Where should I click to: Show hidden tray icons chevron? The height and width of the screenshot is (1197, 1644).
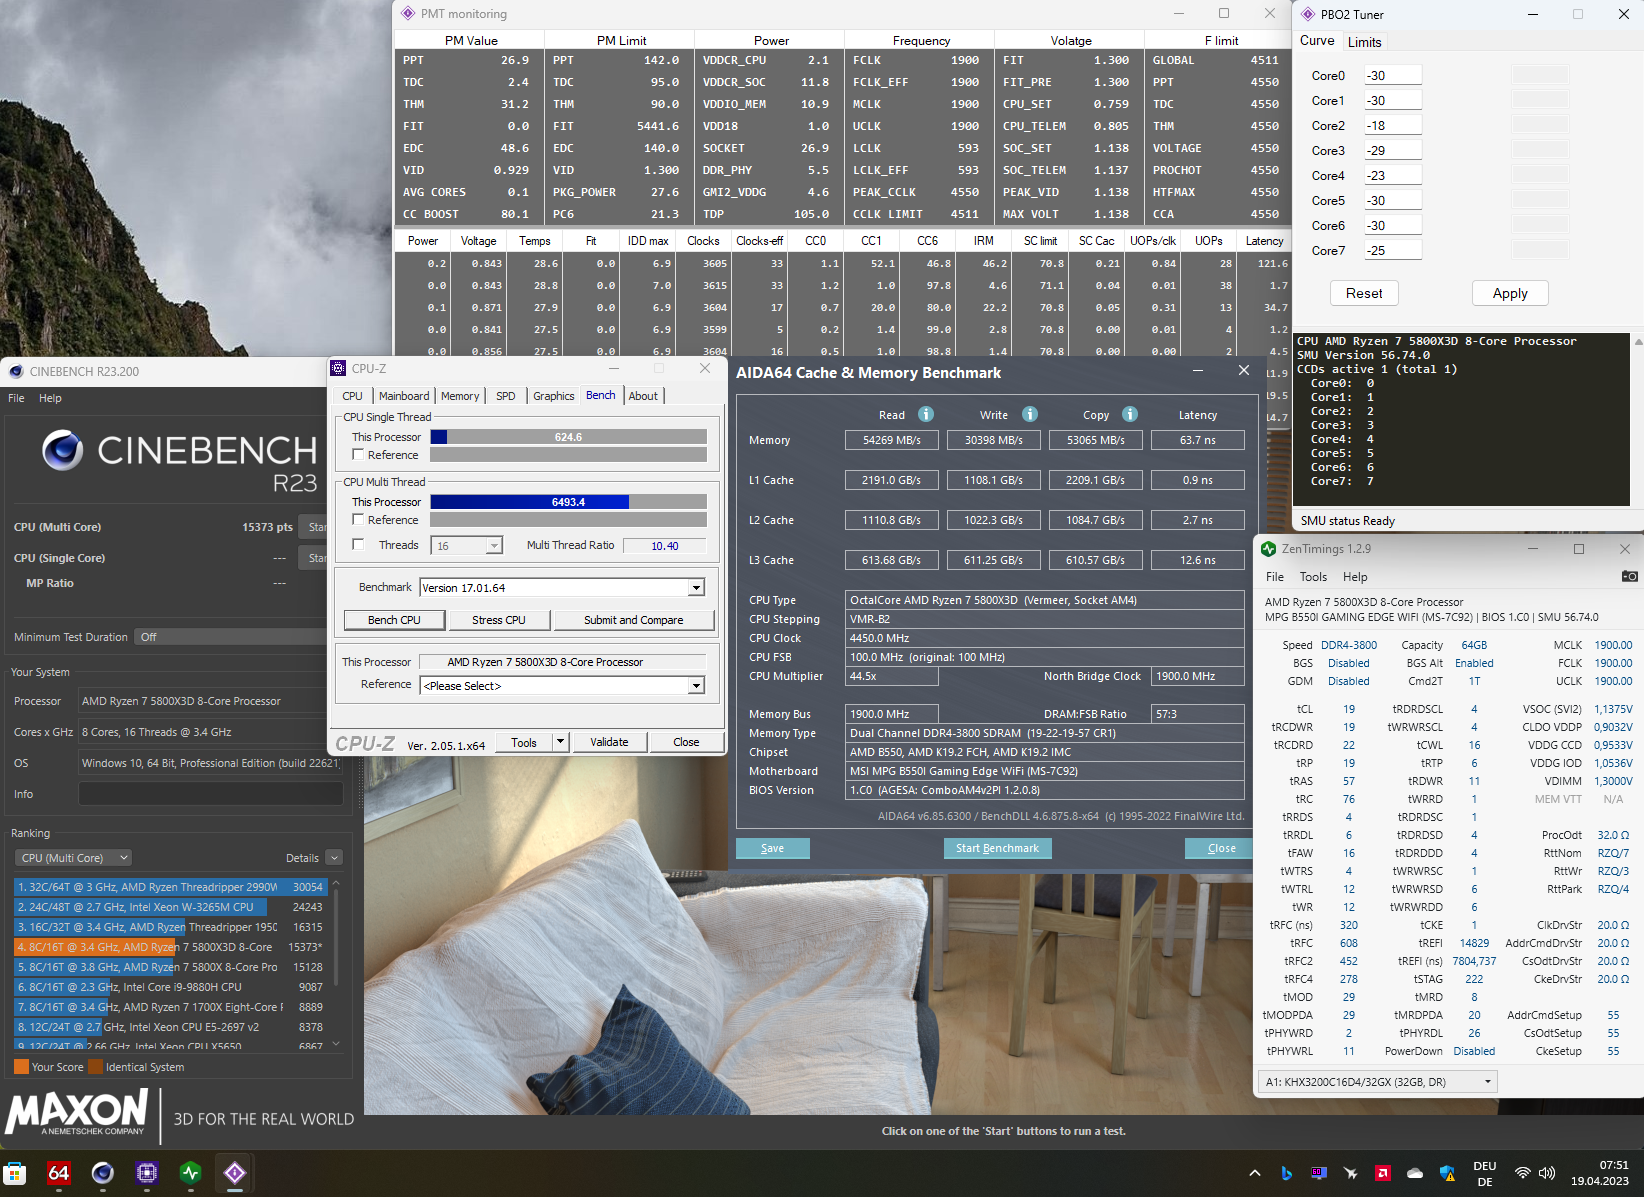point(1255,1173)
